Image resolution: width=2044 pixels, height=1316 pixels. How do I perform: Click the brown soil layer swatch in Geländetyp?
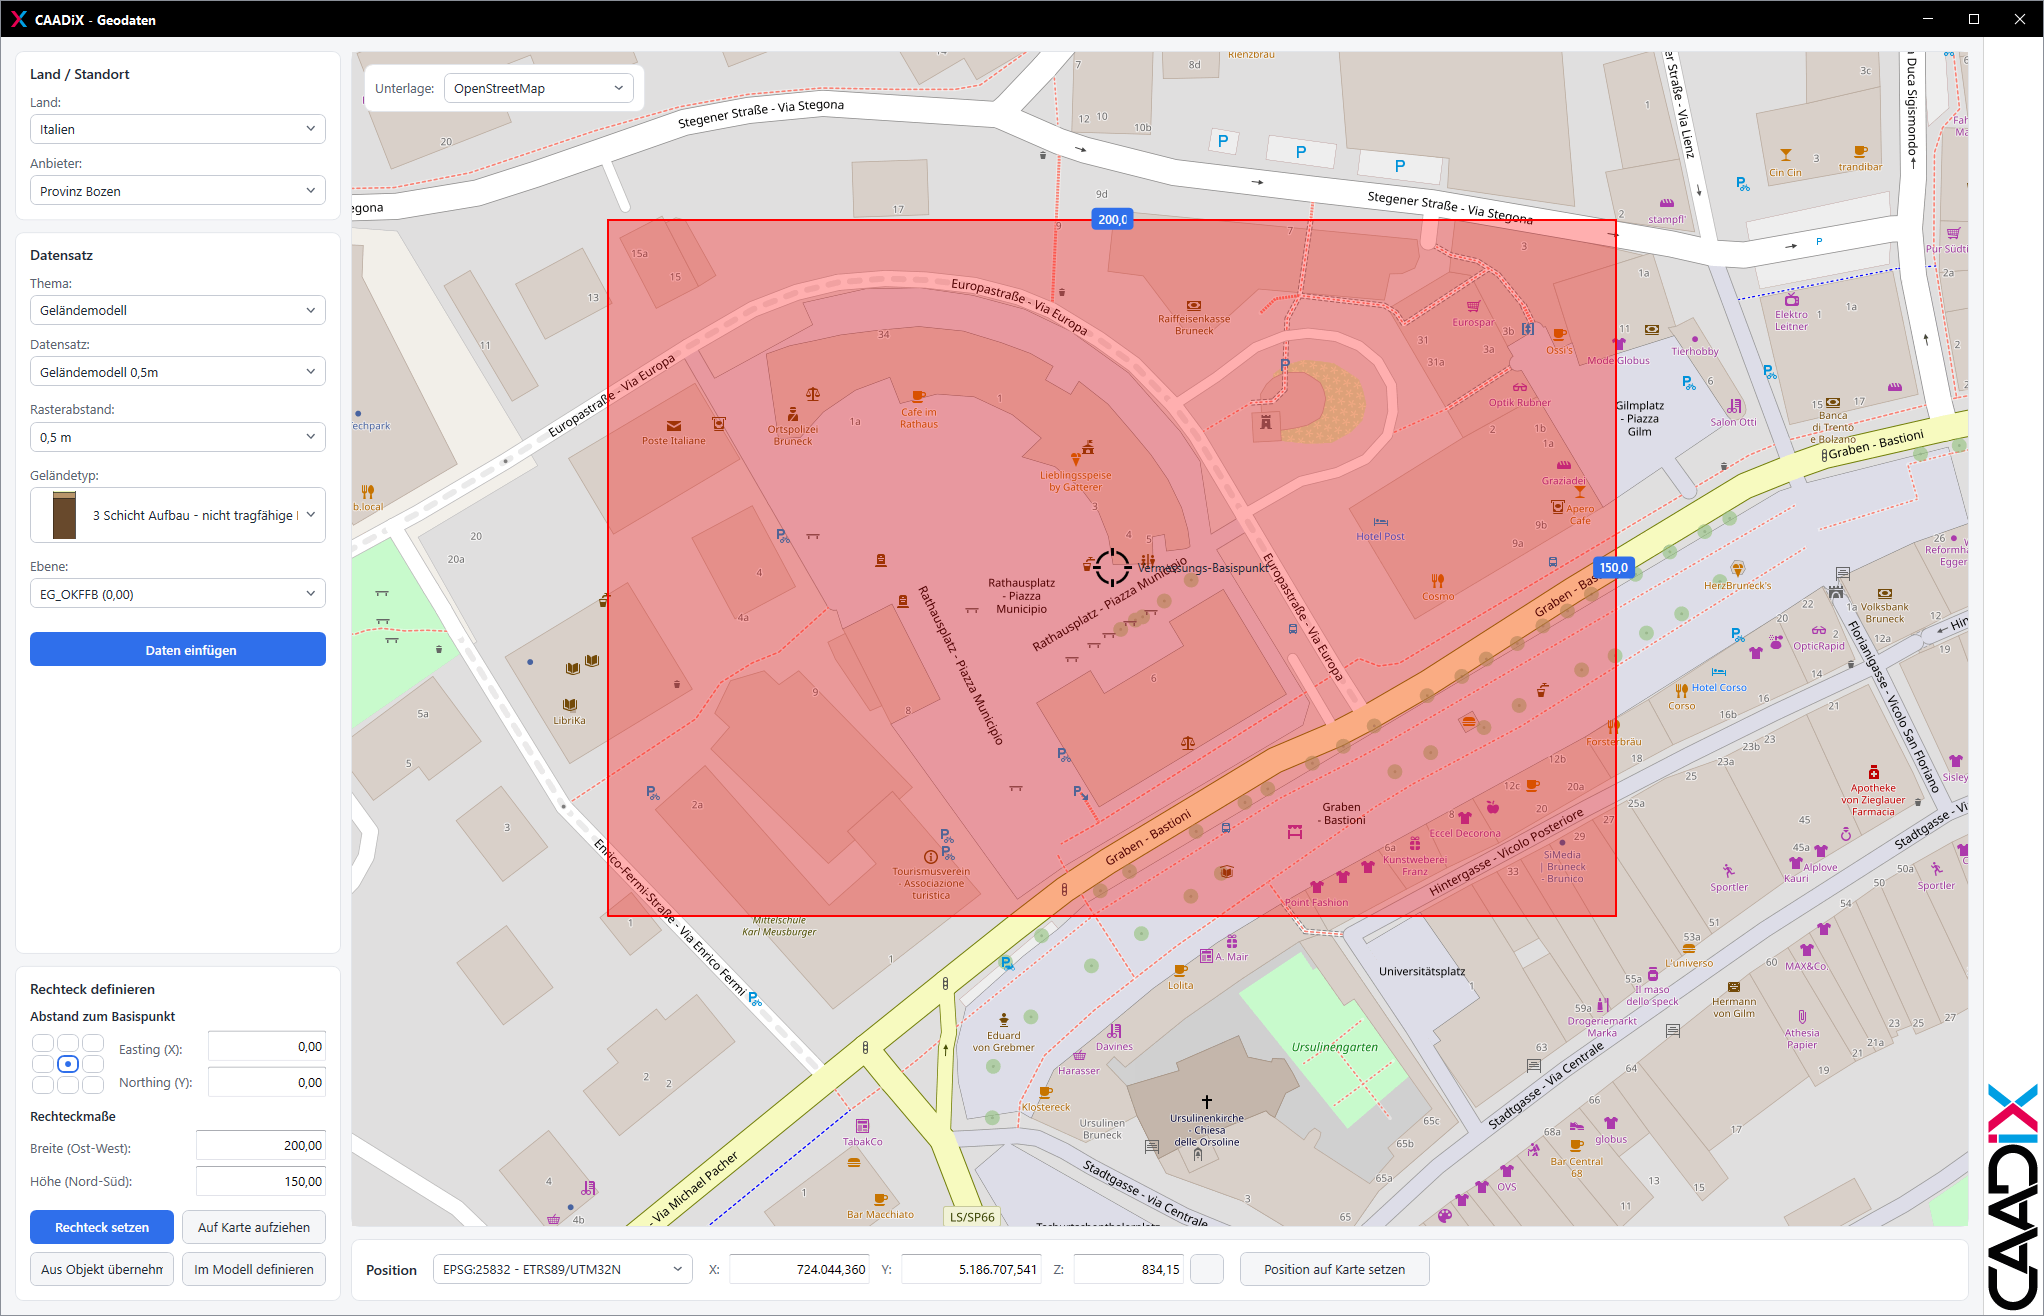click(x=64, y=515)
